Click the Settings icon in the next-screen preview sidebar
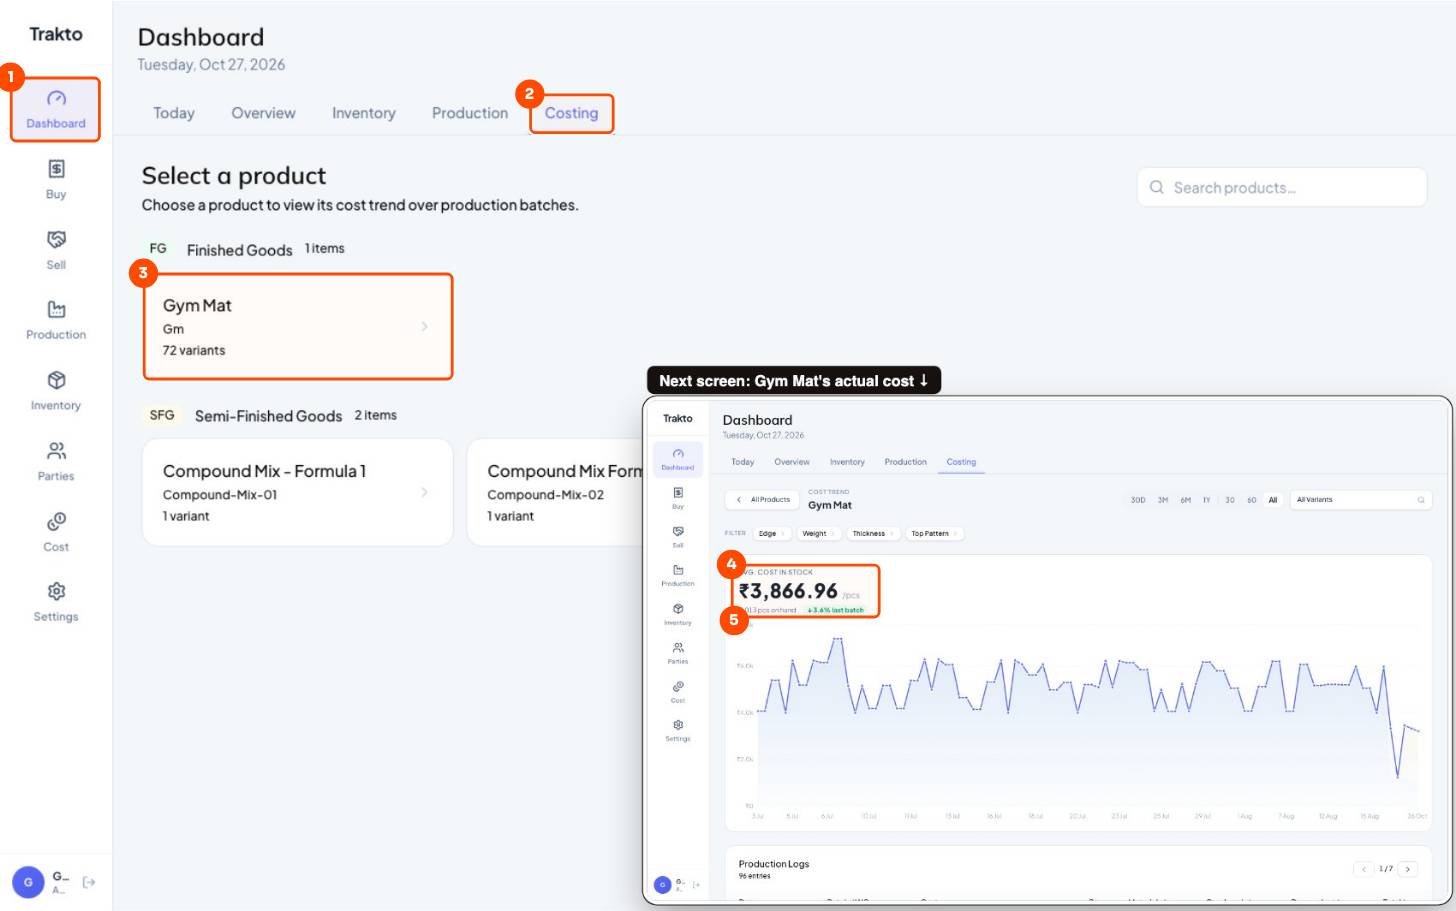Image resolution: width=1456 pixels, height=911 pixels. (678, 725)
